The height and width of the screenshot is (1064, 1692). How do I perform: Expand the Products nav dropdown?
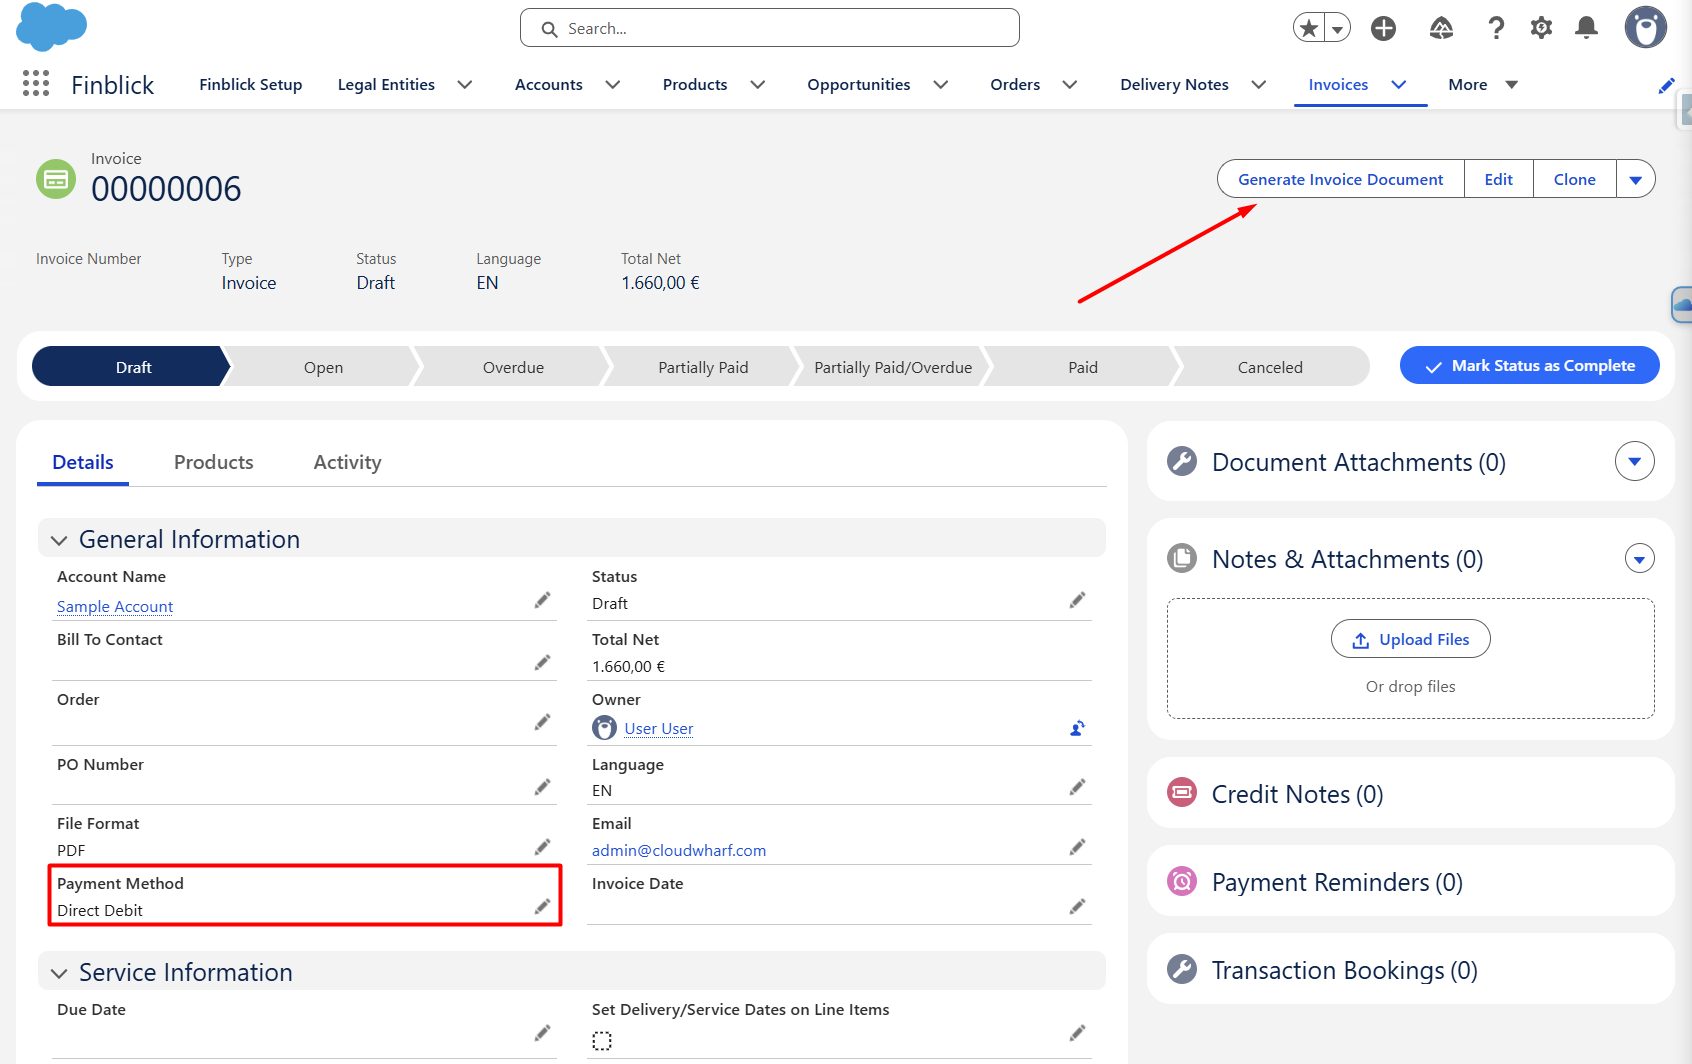coord(758,85)
